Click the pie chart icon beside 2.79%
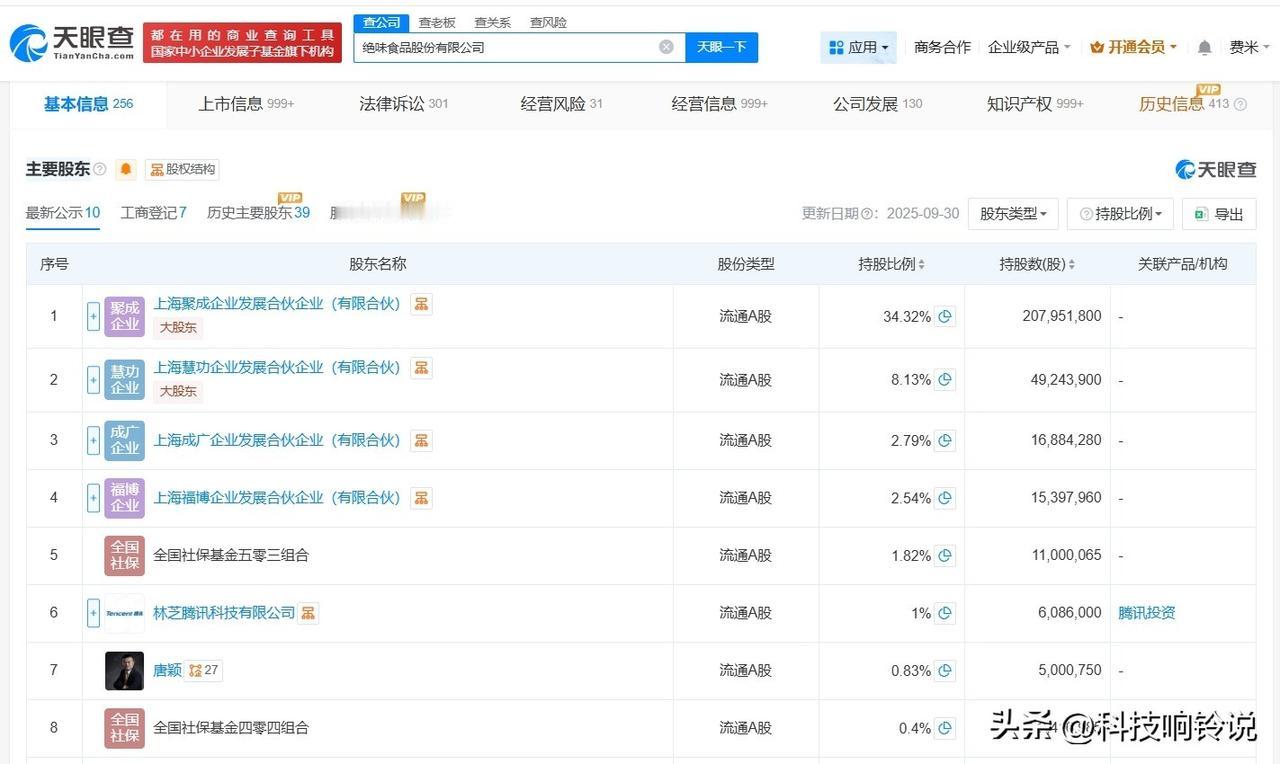 tap(945, 441)
